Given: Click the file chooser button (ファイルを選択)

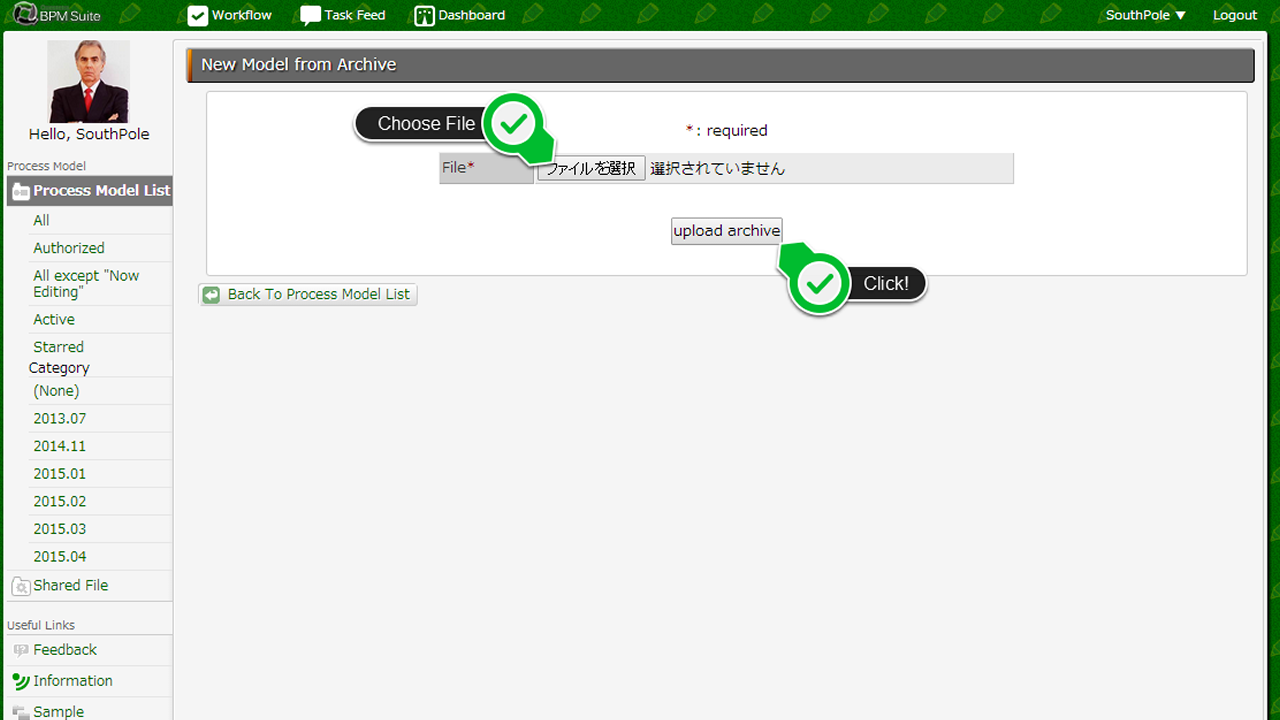Looking at the screenshot, I should click(591, 168).
